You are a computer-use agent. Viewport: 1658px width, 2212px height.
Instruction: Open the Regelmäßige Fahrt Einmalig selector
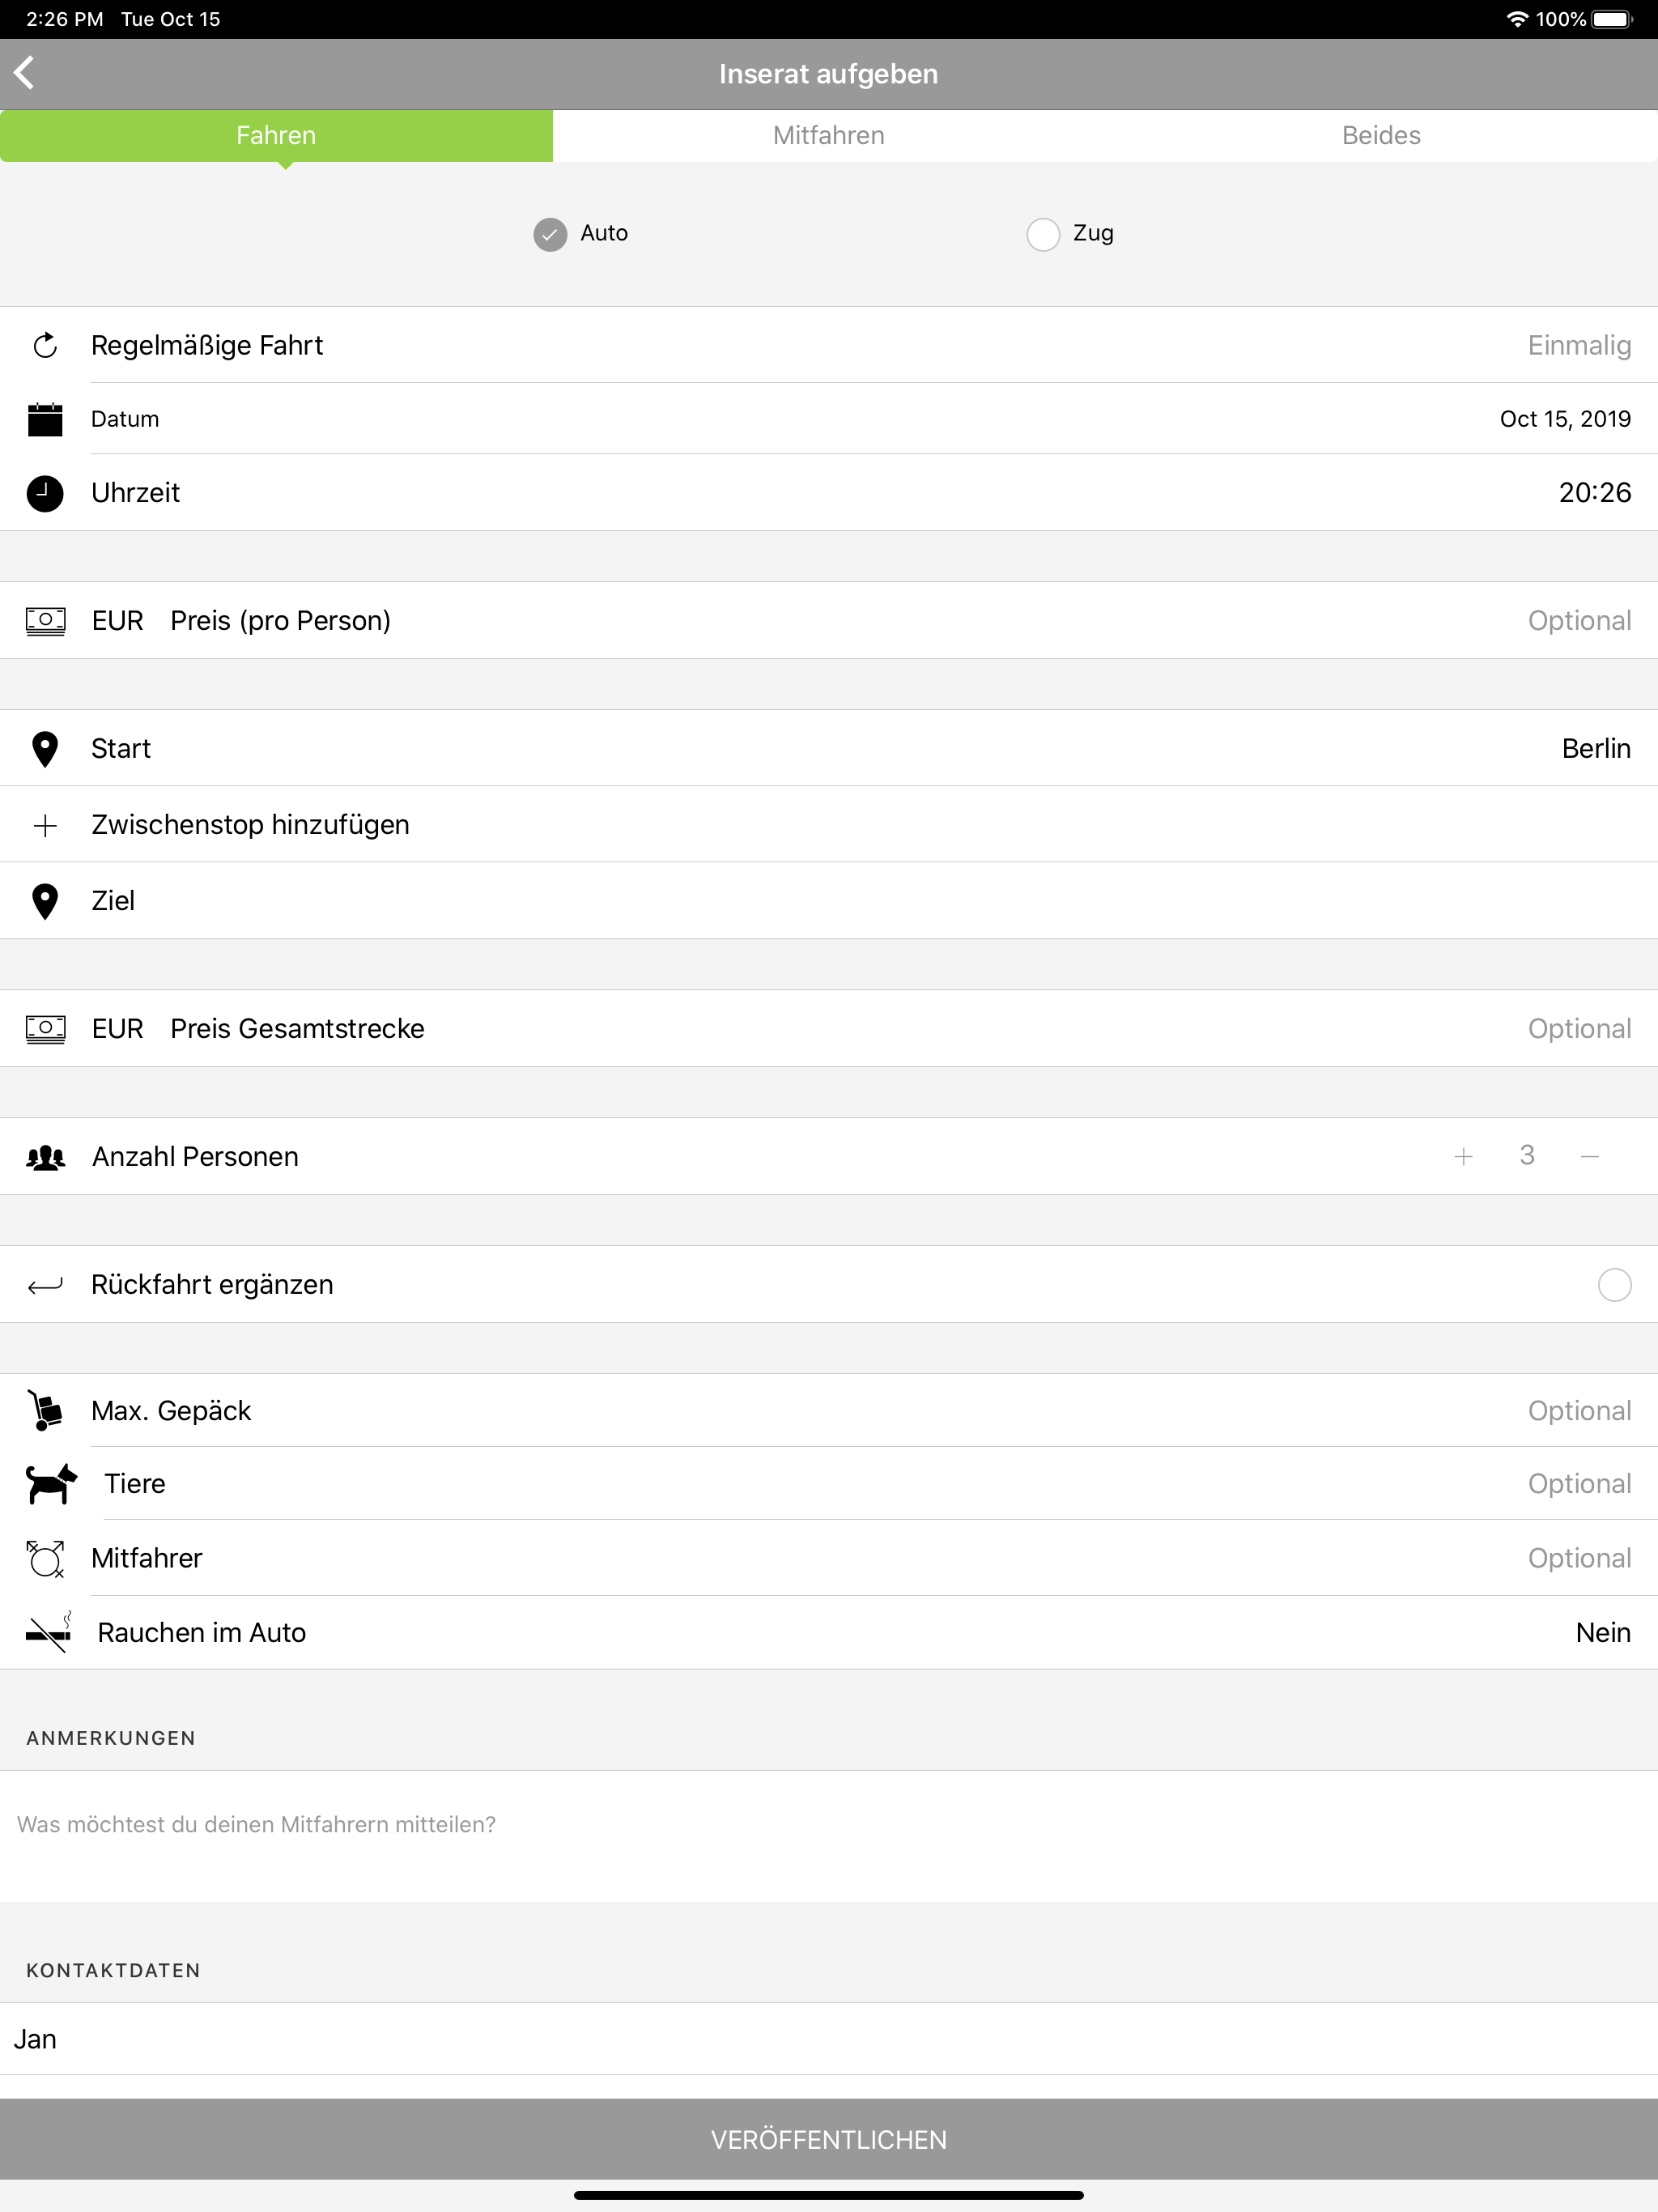tap(1578, 346)
